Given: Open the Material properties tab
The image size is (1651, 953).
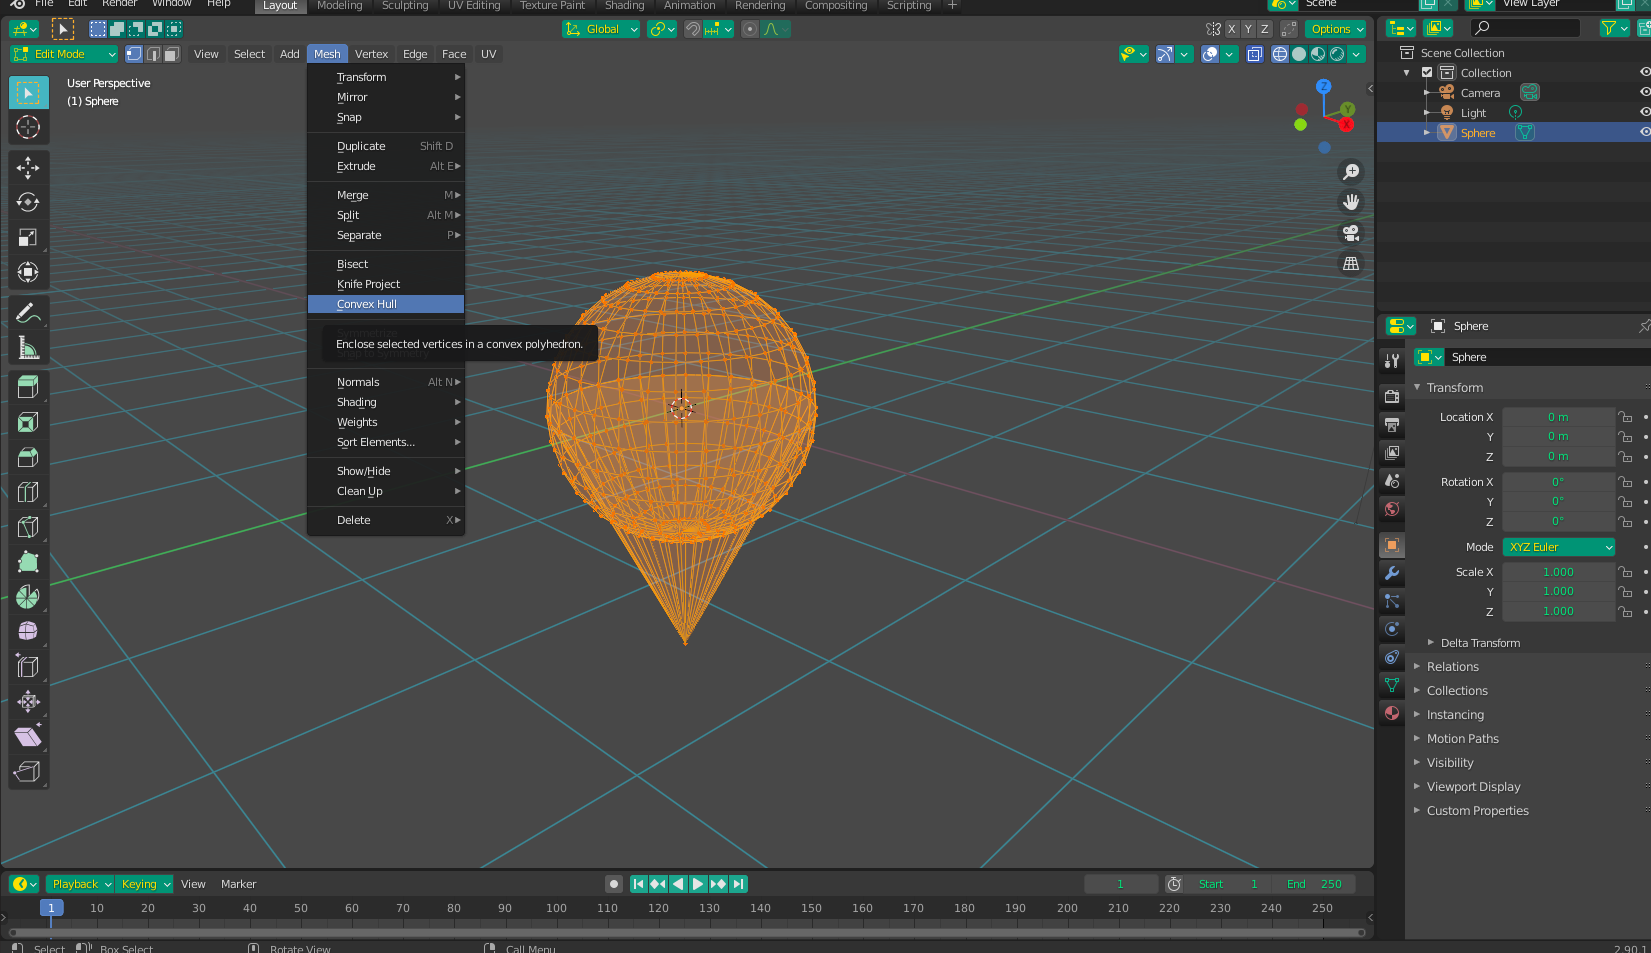Looking at the screenshot, I should pos(1392,713).
